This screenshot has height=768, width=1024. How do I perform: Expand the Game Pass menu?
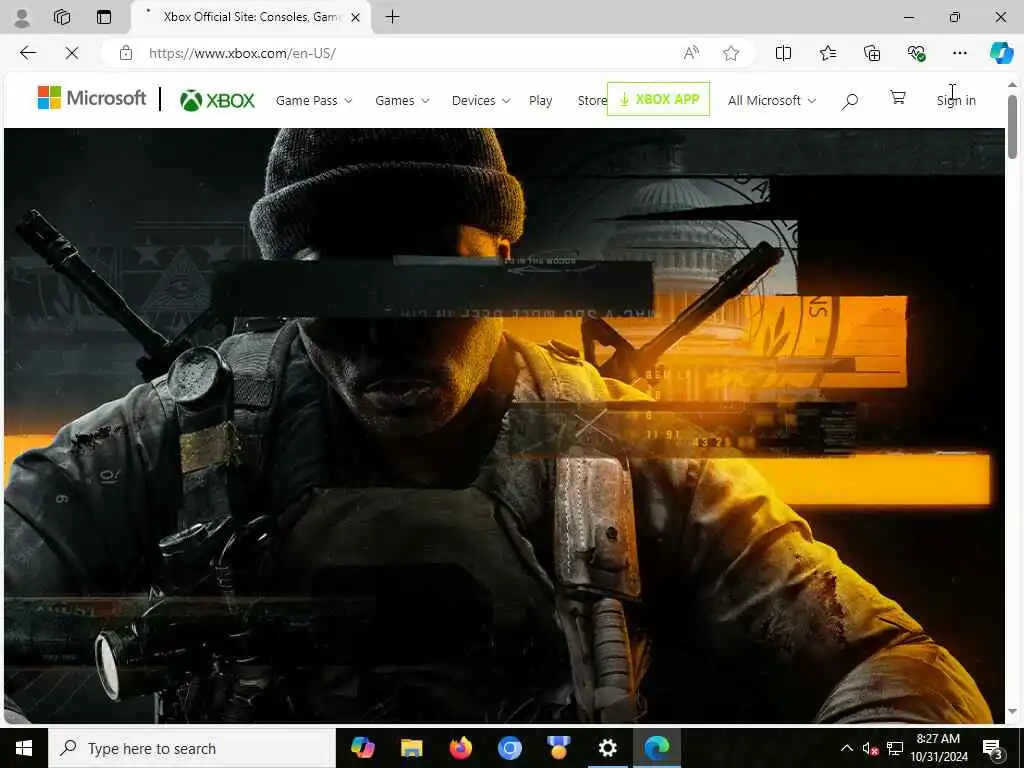(314, 101)
